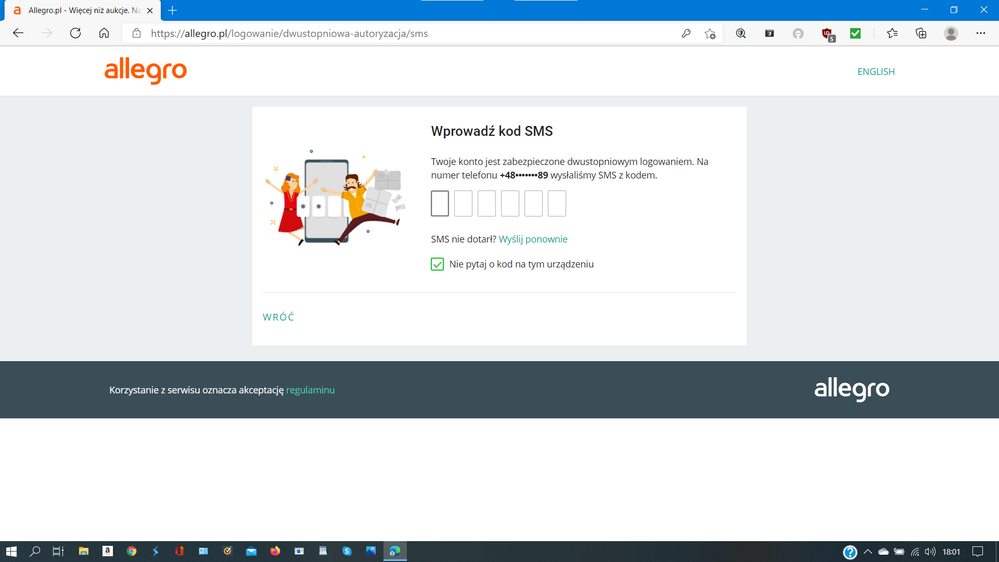Open the browser profile avatar
Viewport: 999px width, 562px height.
[x=951, y=33]
